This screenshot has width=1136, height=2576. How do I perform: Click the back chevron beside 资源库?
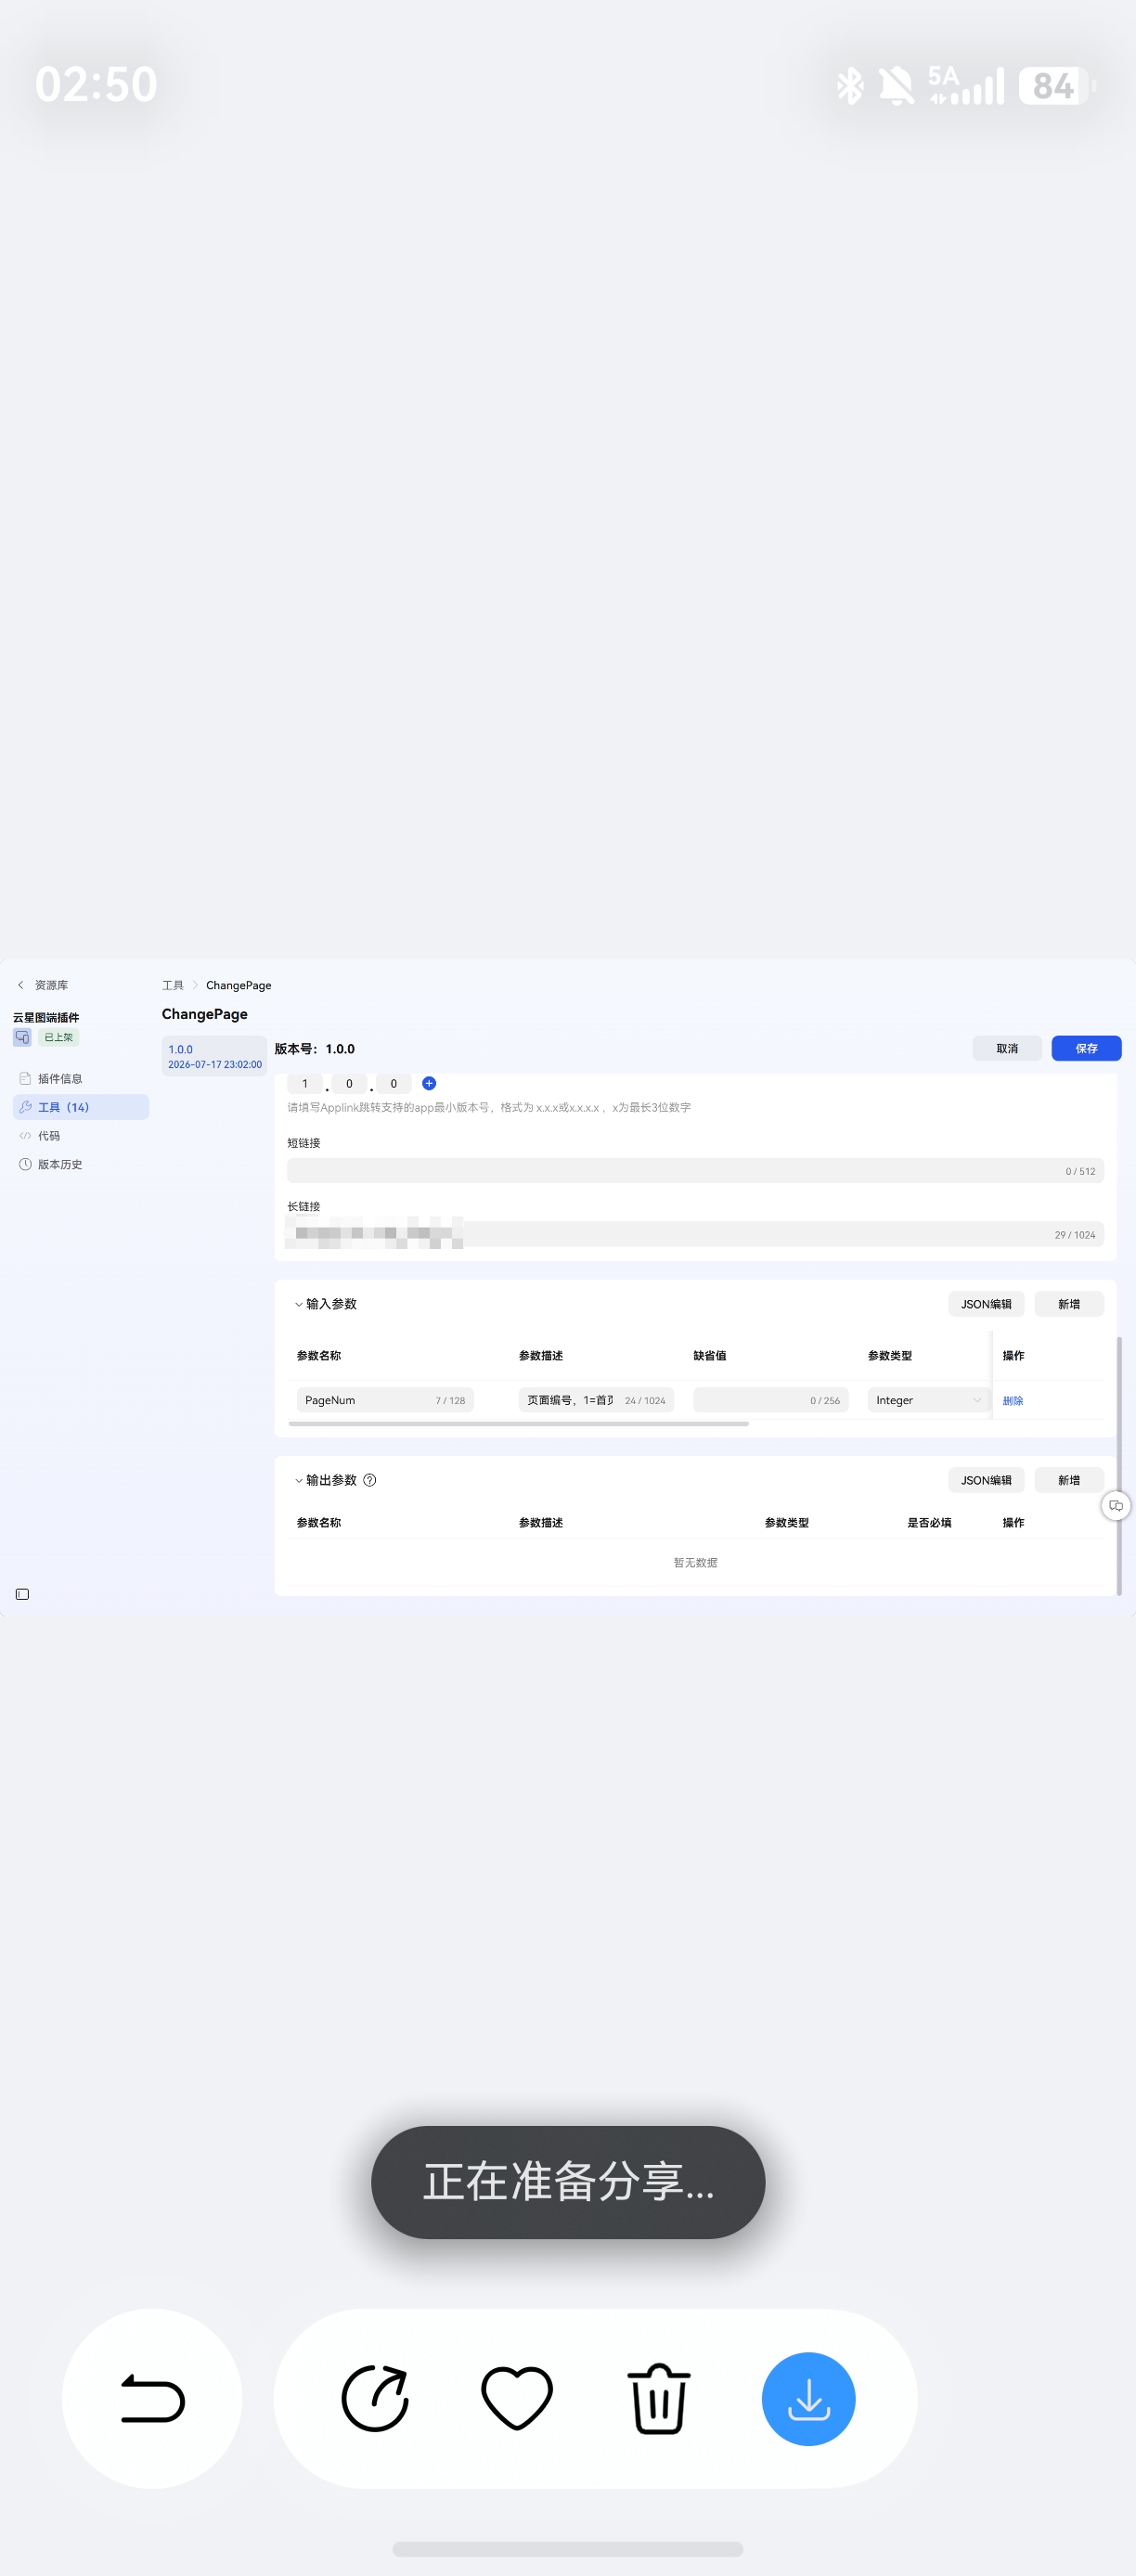[x=21, y=985]
